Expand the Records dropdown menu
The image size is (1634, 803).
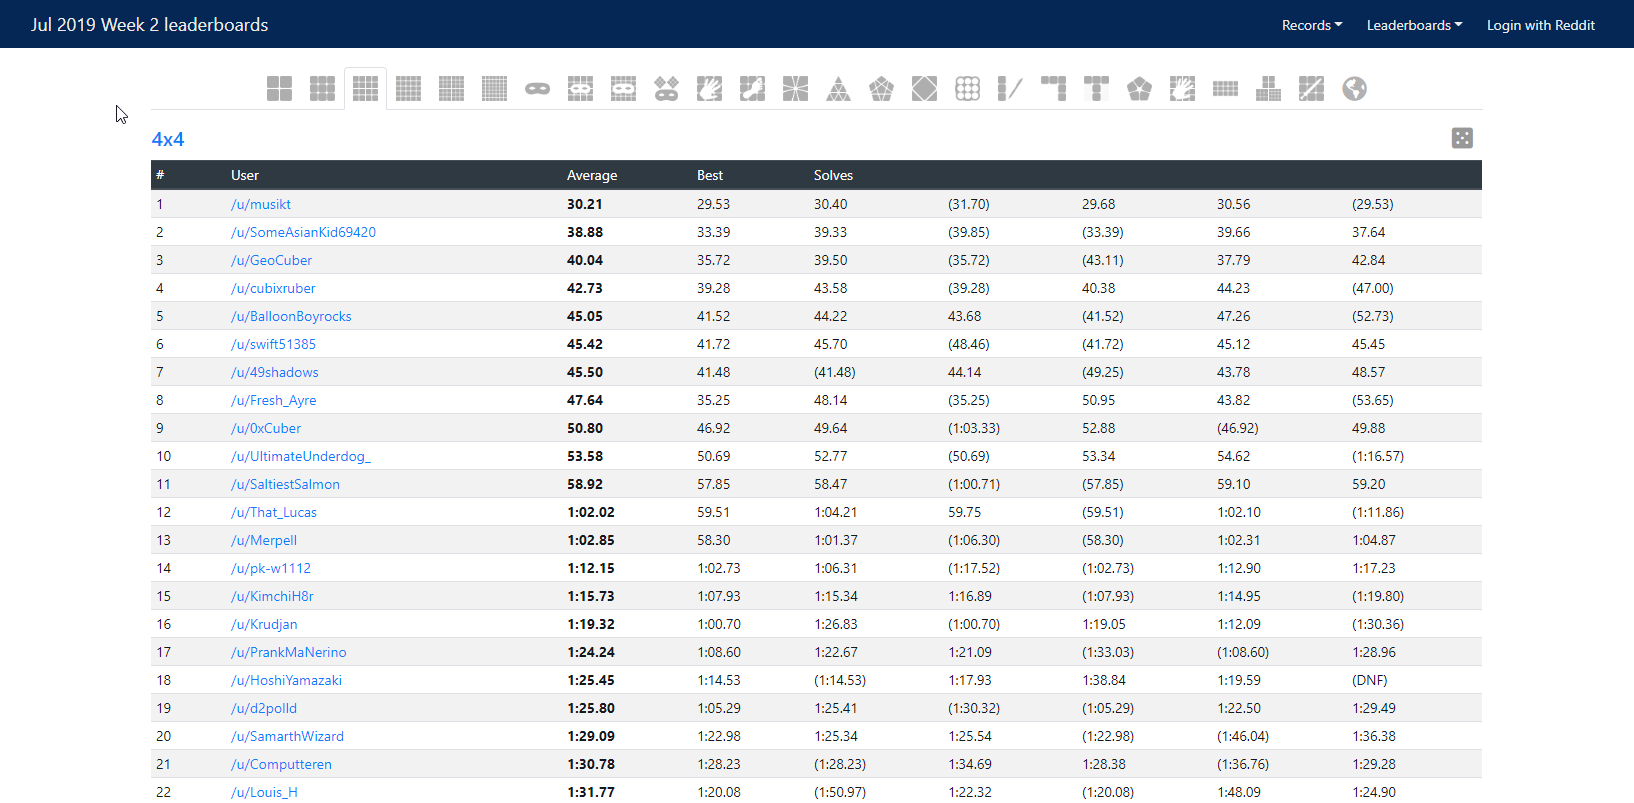[x=1312, y=25]
